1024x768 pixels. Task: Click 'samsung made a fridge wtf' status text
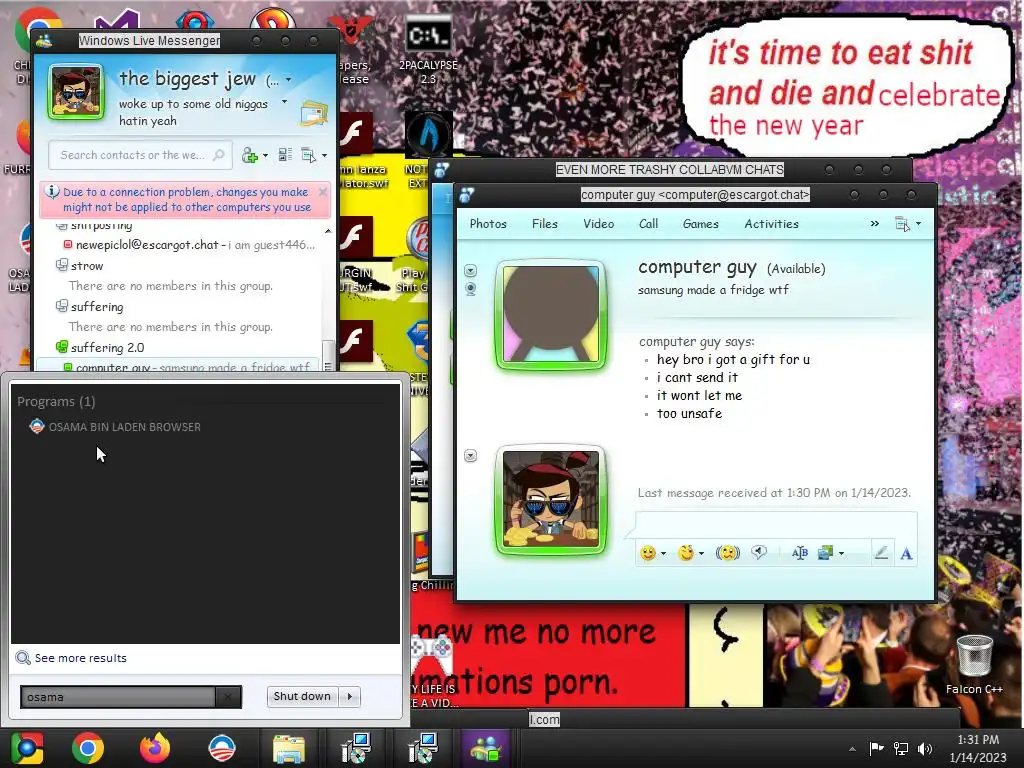(713, 289)
